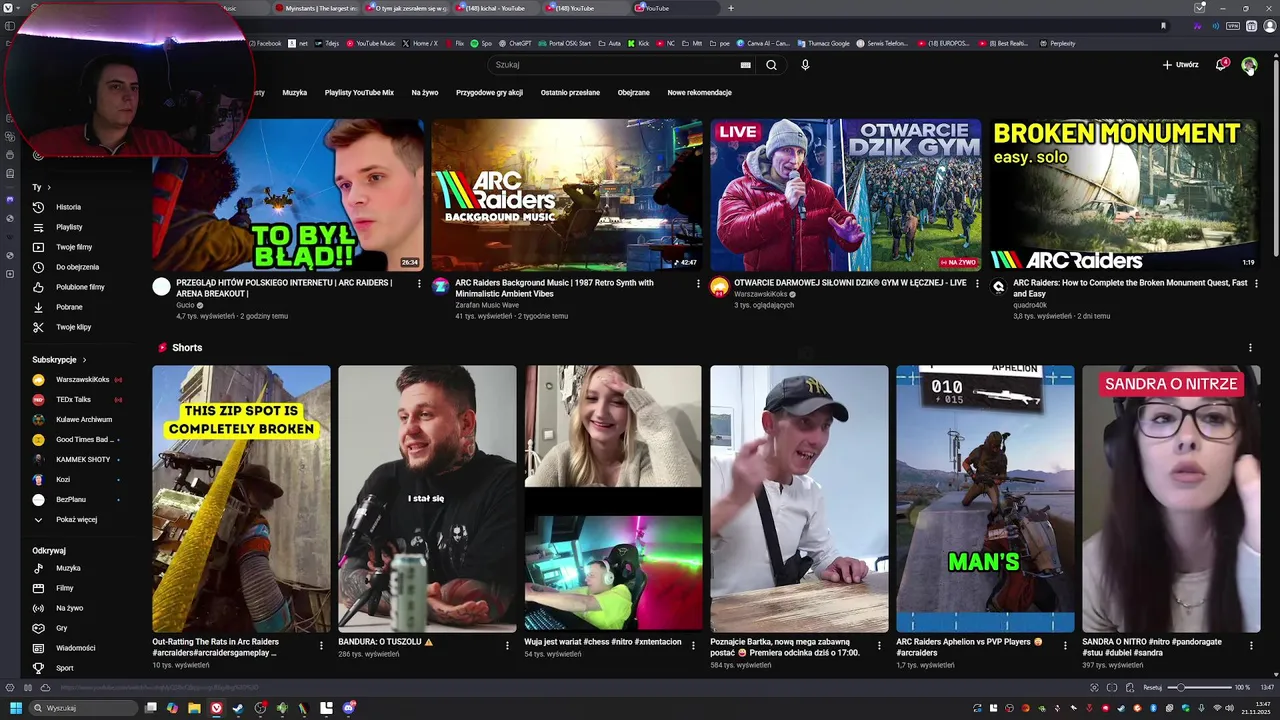Open the Perplexity bookmark

pyautogui.click(x=1058, y=44)
